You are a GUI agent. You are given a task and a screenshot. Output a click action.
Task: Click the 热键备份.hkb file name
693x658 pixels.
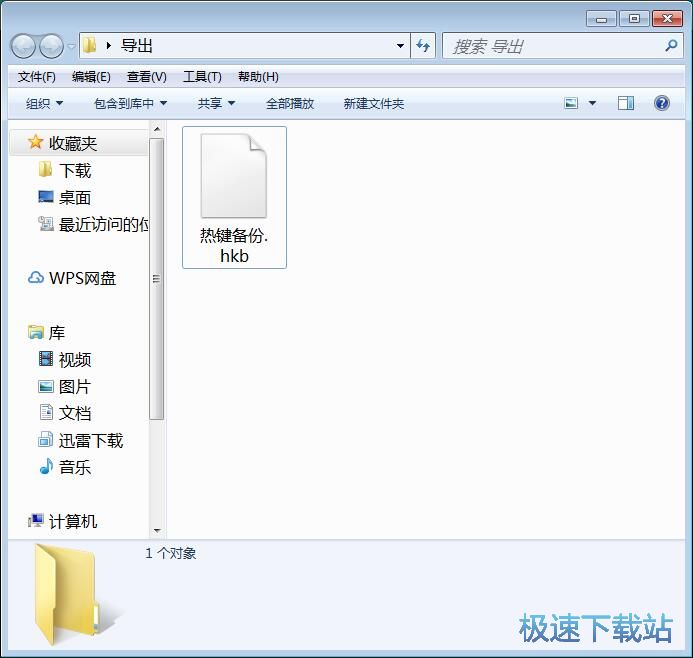point(234,246)
